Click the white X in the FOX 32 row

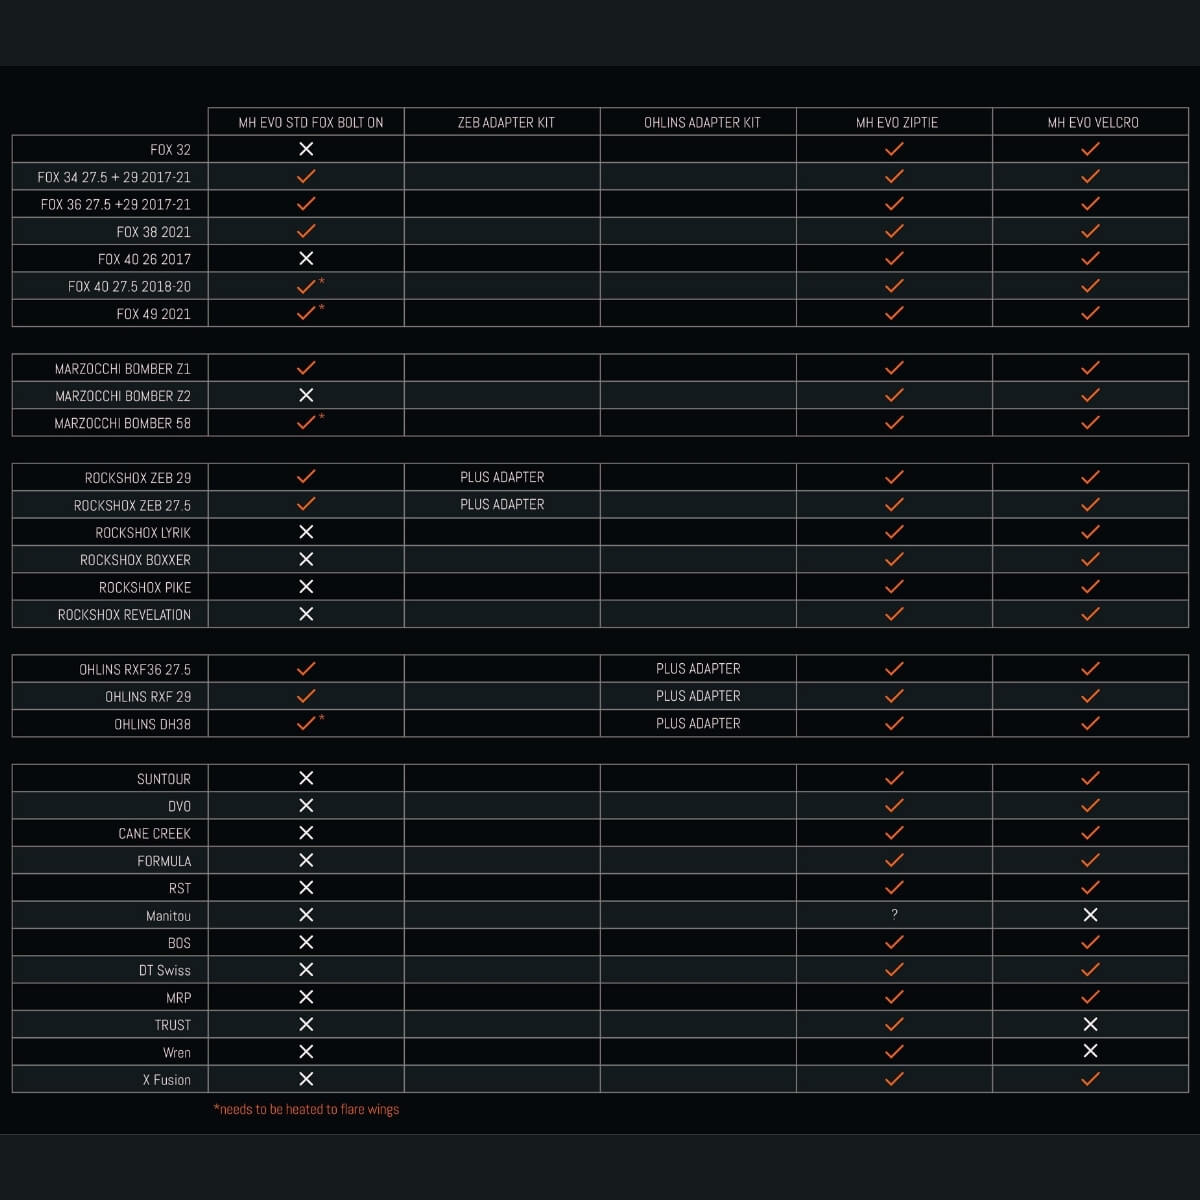point(306,149)
